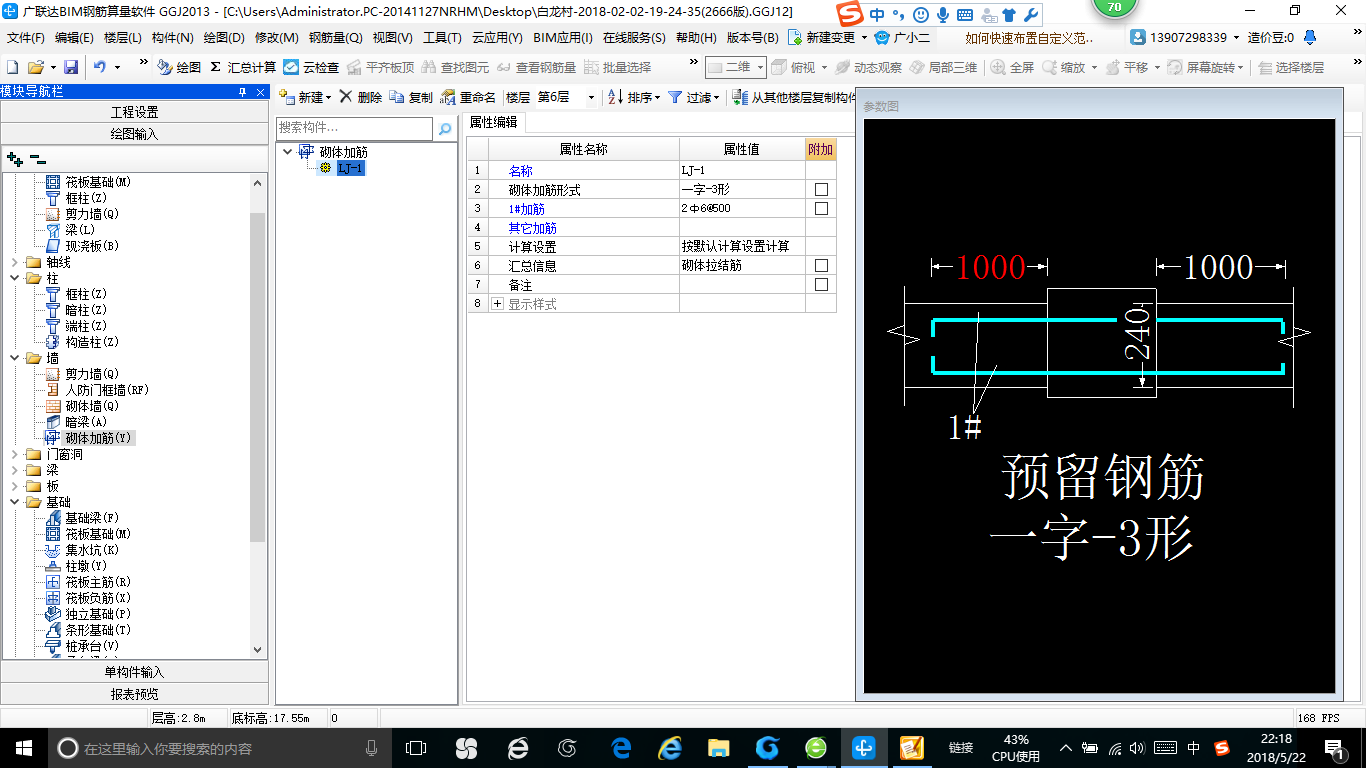Screen dimensions: 1366x768
Task: Click 从其他楼层复制构件 copy from other floors
Action: (x=795, y=97)
